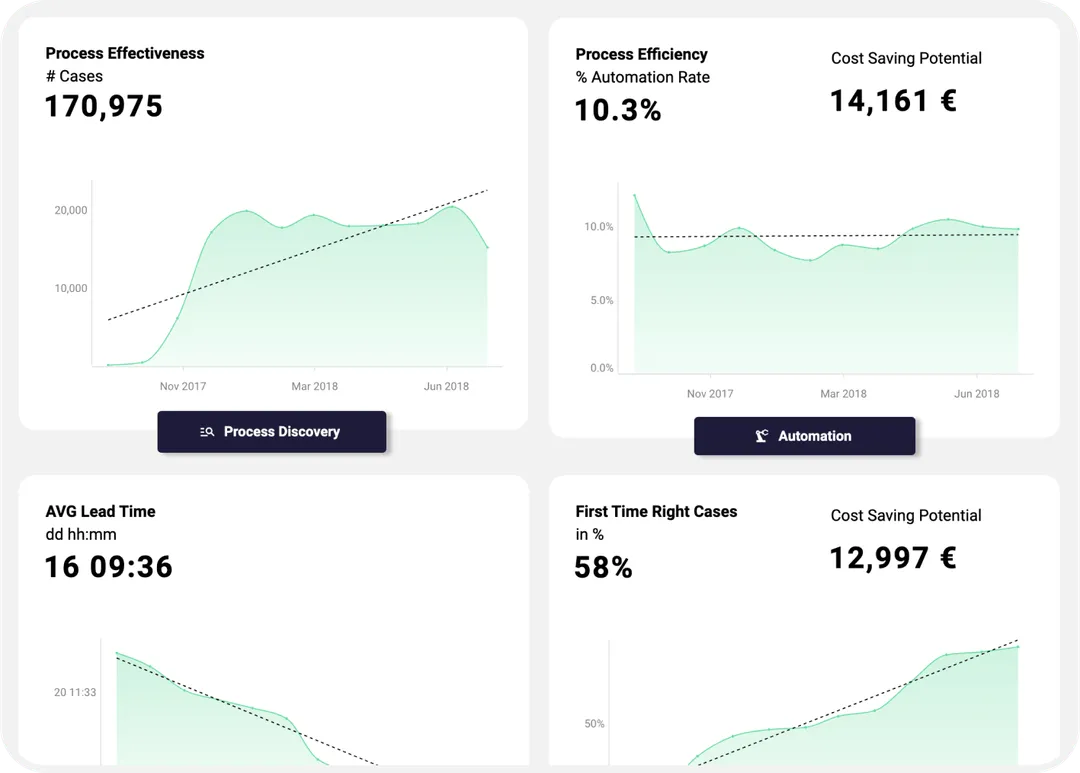This screenshot has width=1080, height=773.
Task: Select the AVG Lead Time title
Action: click(x=100, y=511)
